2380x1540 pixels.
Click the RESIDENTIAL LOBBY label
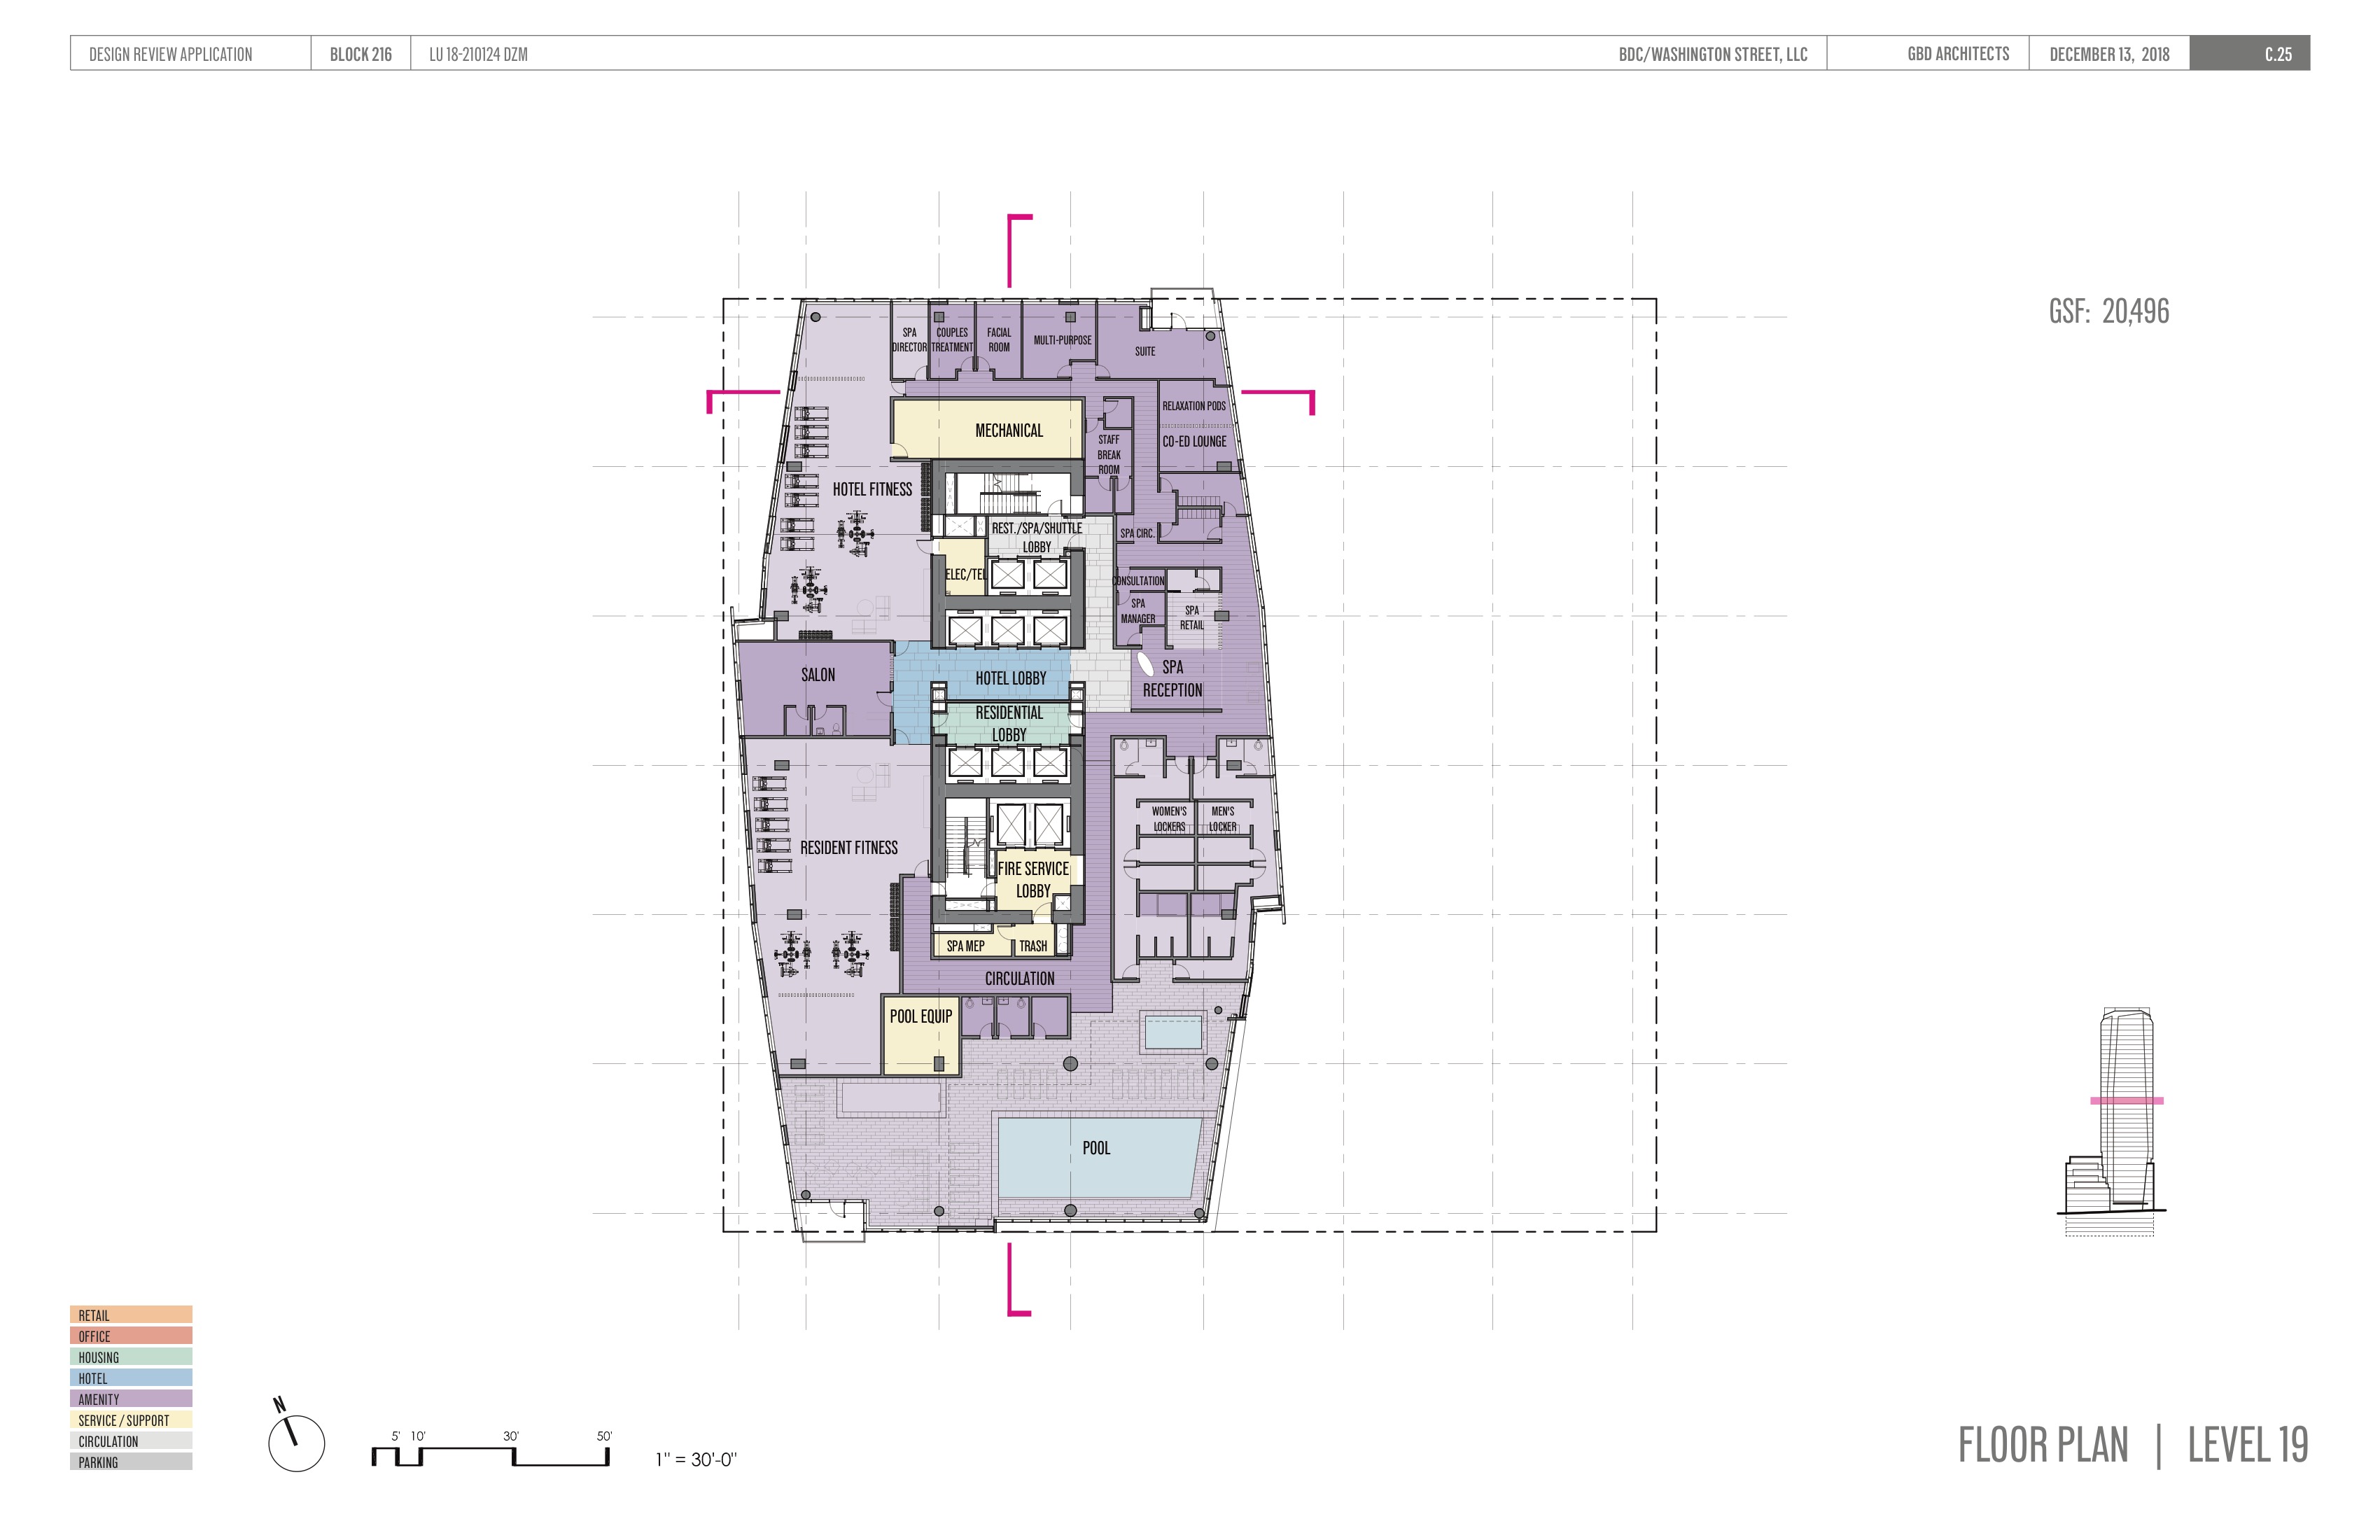[x=1009, y=724]
